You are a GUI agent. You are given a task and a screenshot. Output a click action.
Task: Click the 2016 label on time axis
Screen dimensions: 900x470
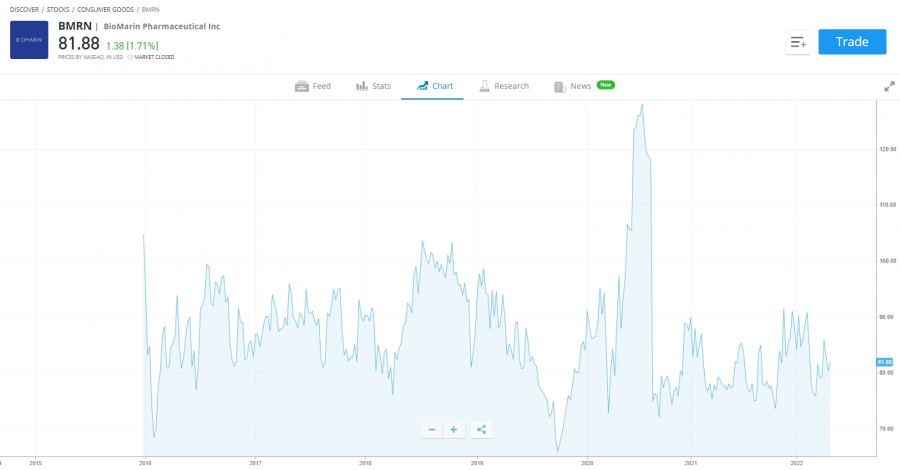tap(145, 463)
